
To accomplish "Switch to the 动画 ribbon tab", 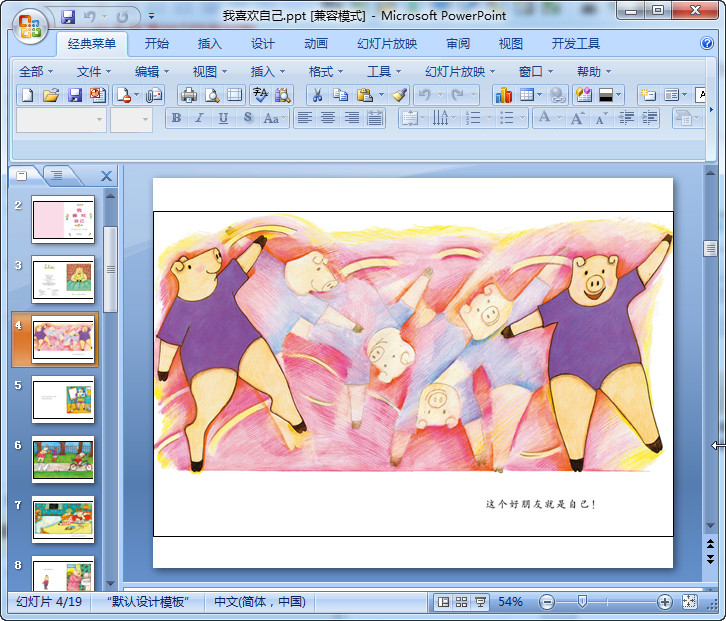I will [316, 44].
